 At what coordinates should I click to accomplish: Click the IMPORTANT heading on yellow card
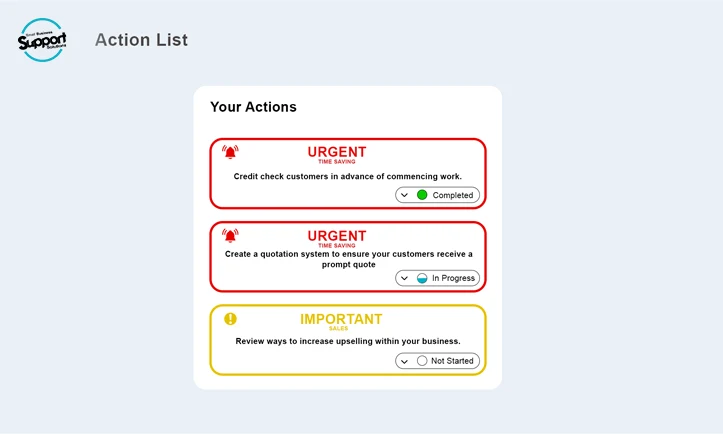pyautogui.click(x=341, y=319)
